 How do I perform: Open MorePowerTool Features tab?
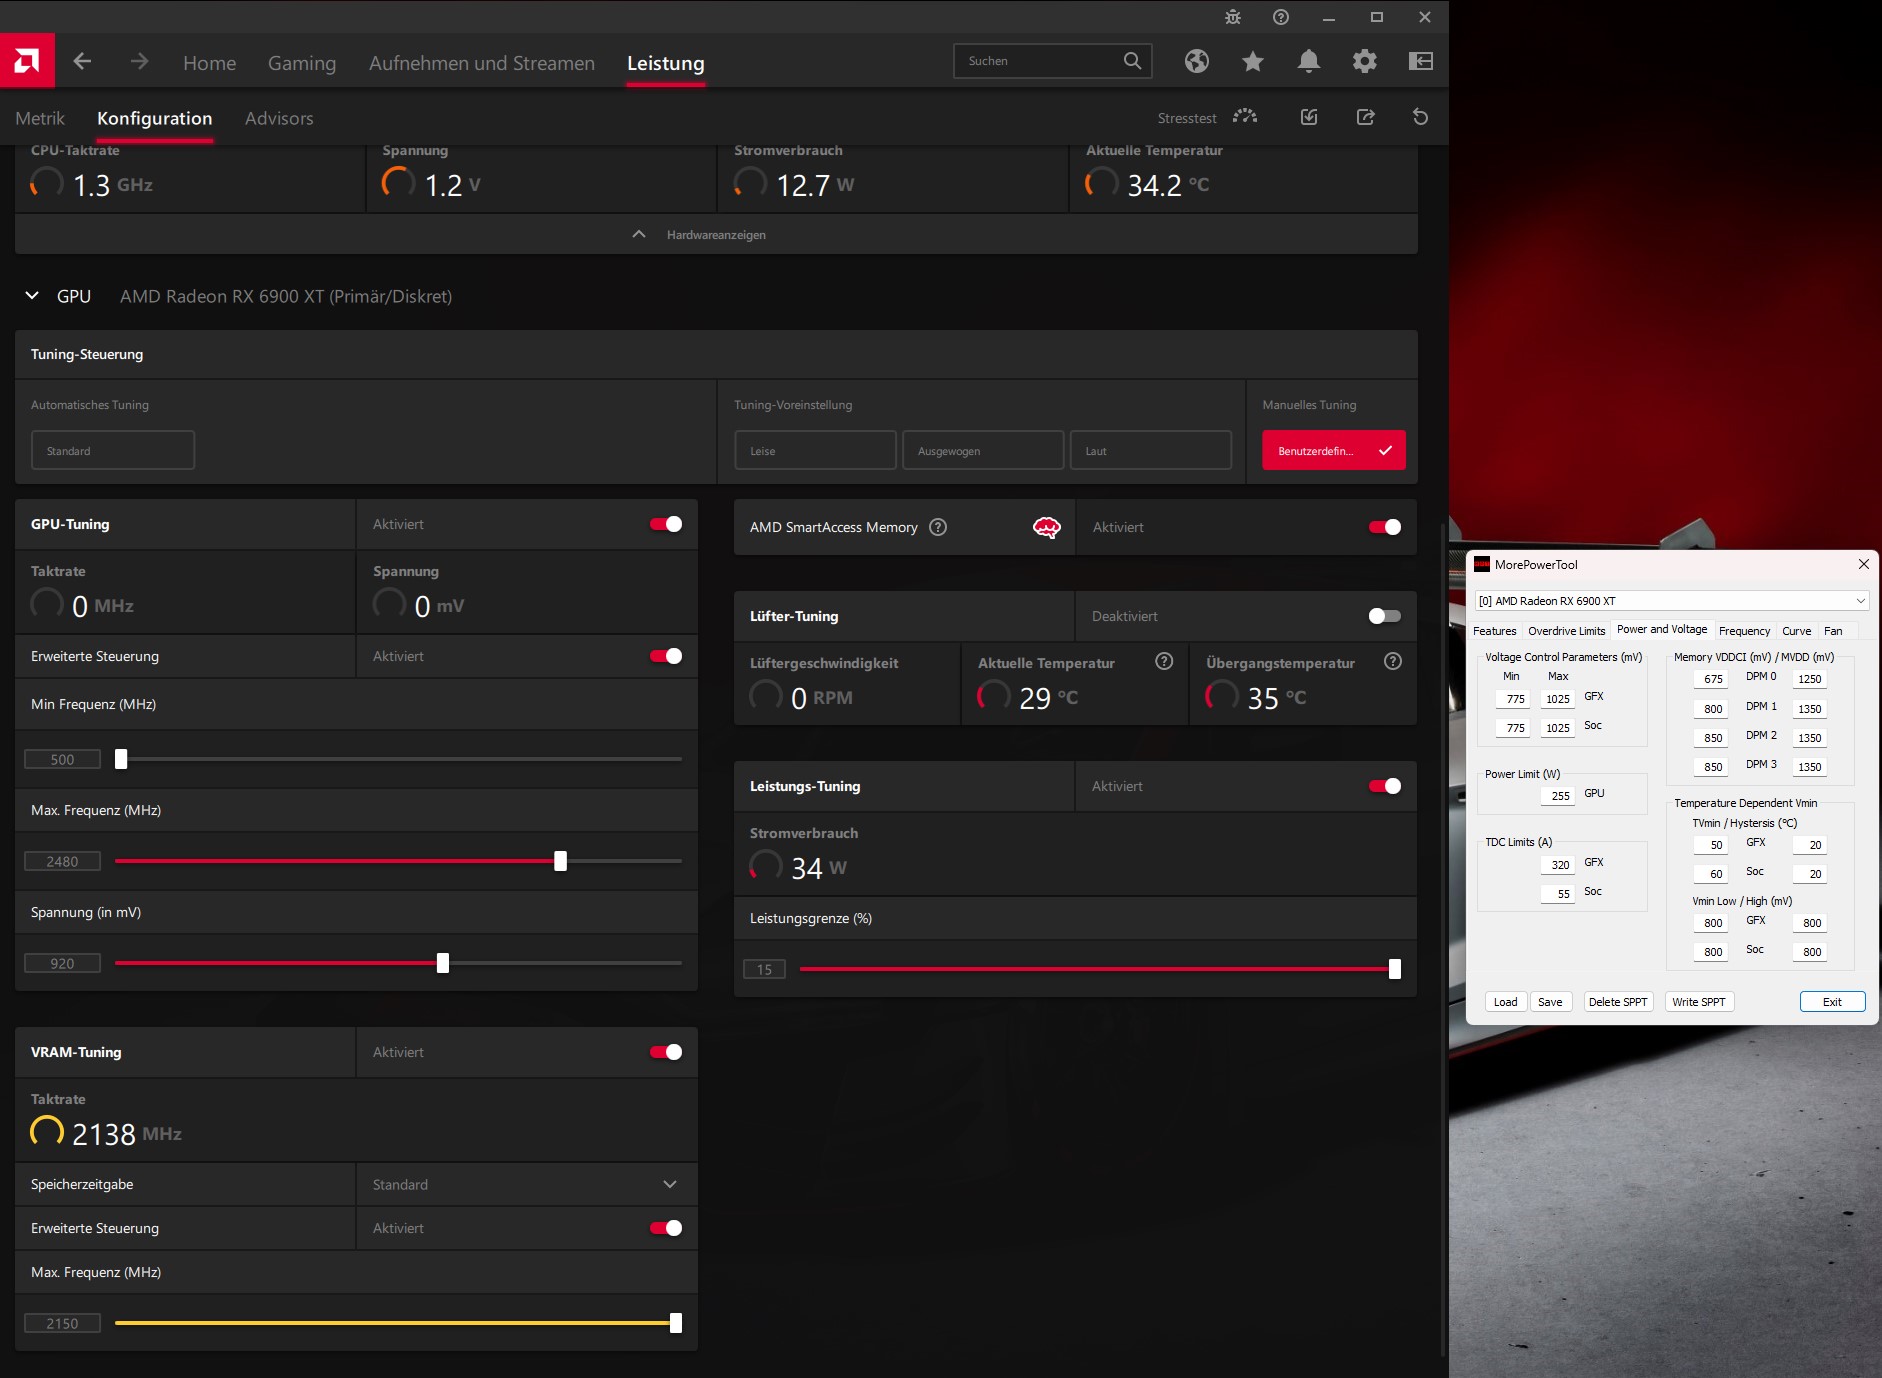tap(1494, 631)
